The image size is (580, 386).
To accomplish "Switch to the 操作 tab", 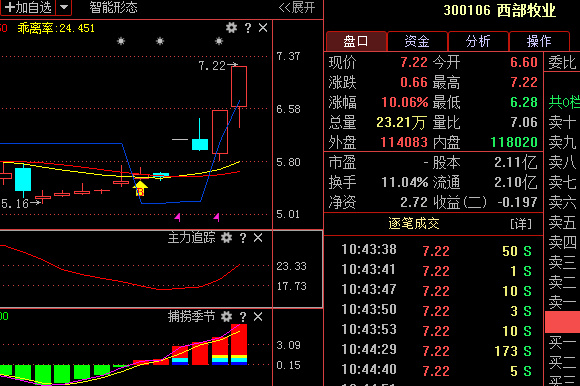I will pos(539,41).
